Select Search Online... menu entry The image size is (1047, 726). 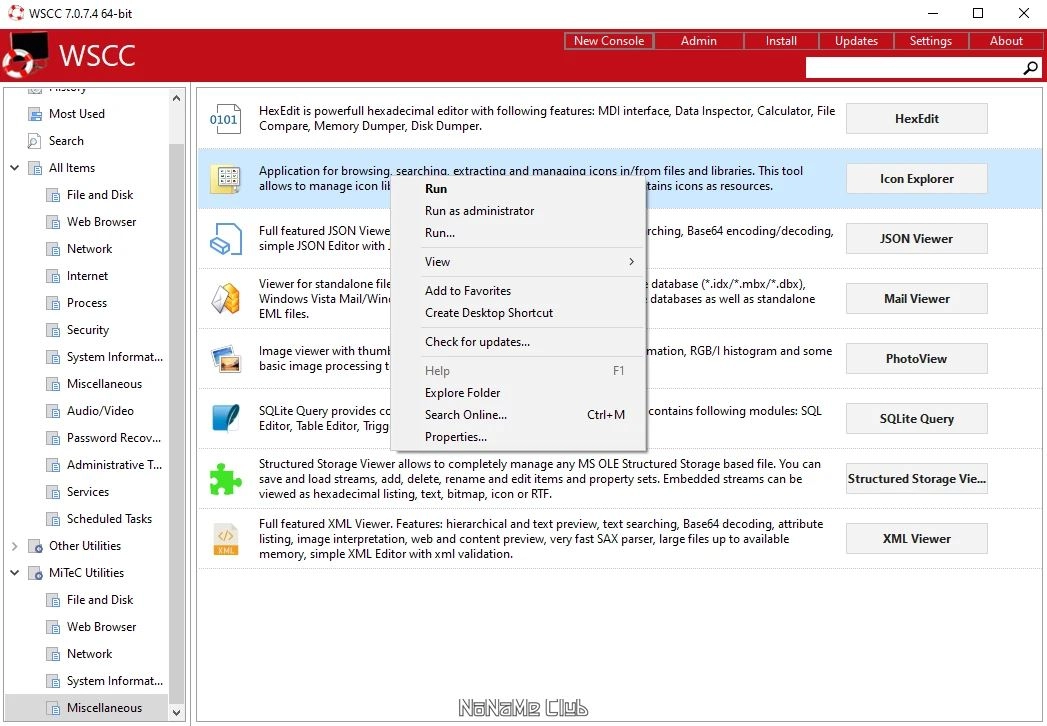(x=518, y=415)
